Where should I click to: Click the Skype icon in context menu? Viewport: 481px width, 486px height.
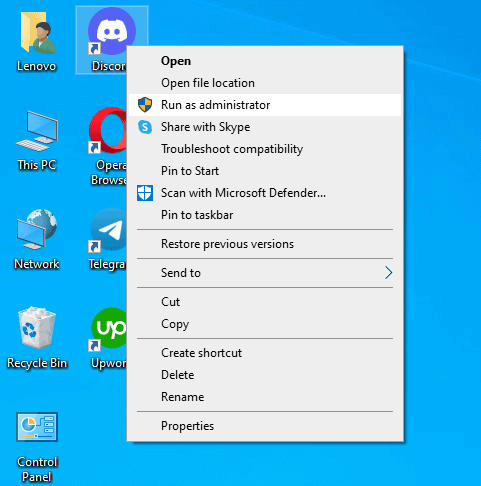pos(145,127)
